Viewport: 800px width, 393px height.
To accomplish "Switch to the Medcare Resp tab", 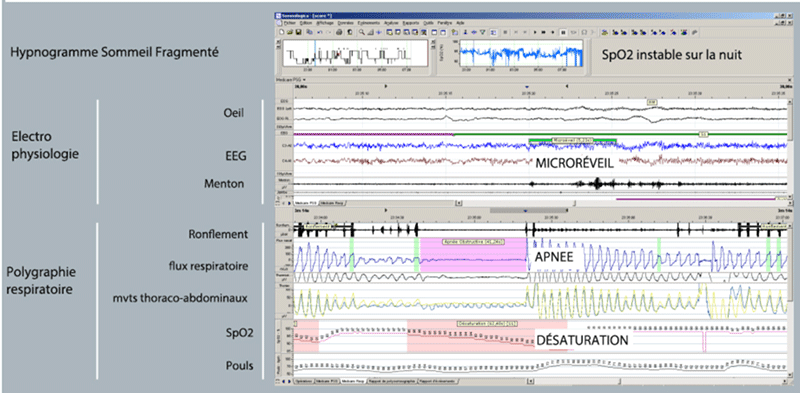I will [333, 203].
